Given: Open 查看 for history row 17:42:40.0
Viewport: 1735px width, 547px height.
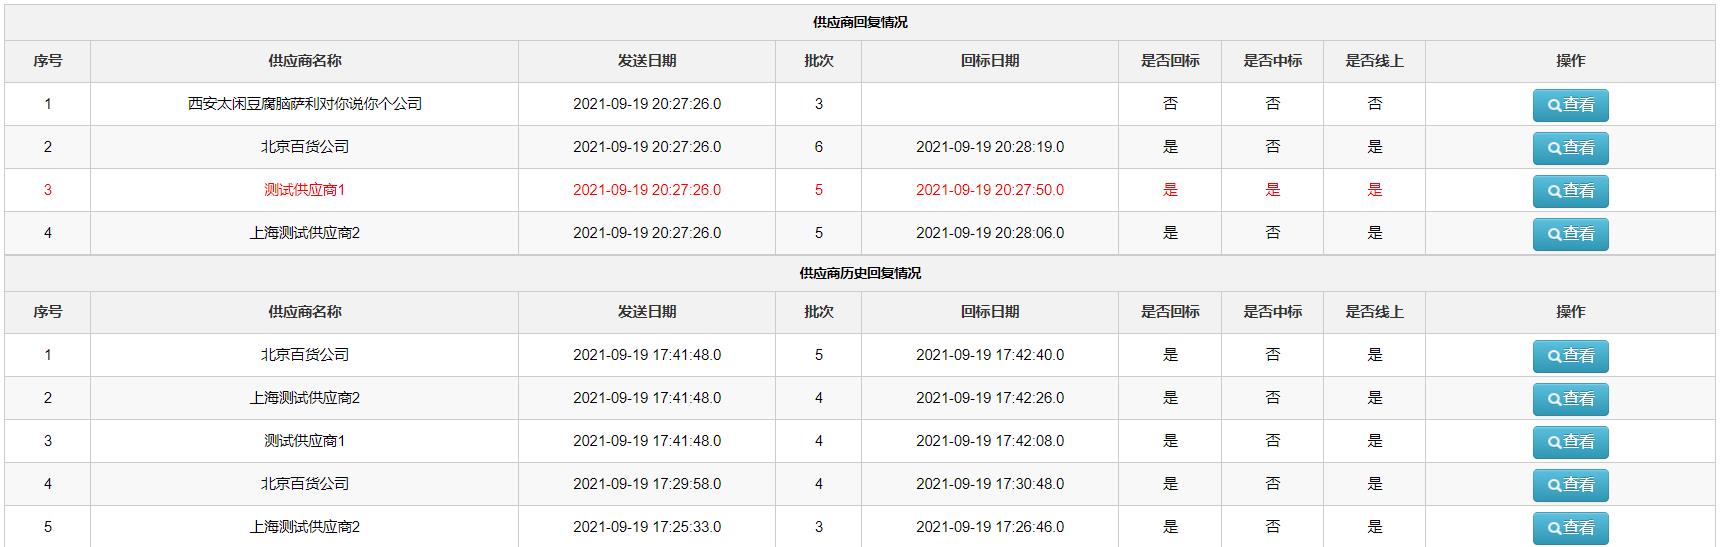Looking at the screenshot, I should coord(1570,356).
